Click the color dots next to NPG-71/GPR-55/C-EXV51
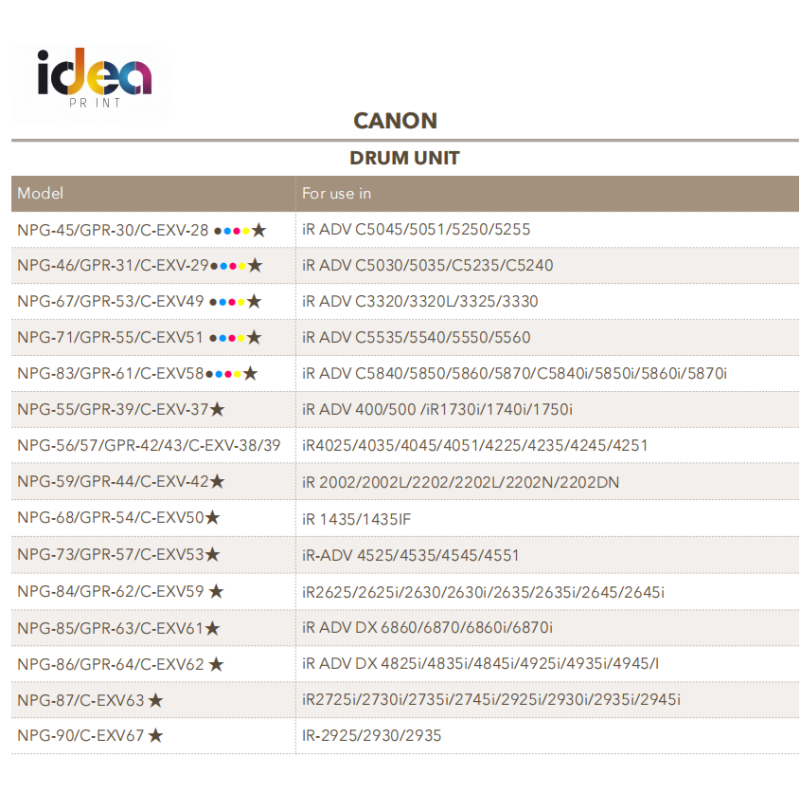The height and width of the screenshot is (800, 800). (x=227, y=338)
